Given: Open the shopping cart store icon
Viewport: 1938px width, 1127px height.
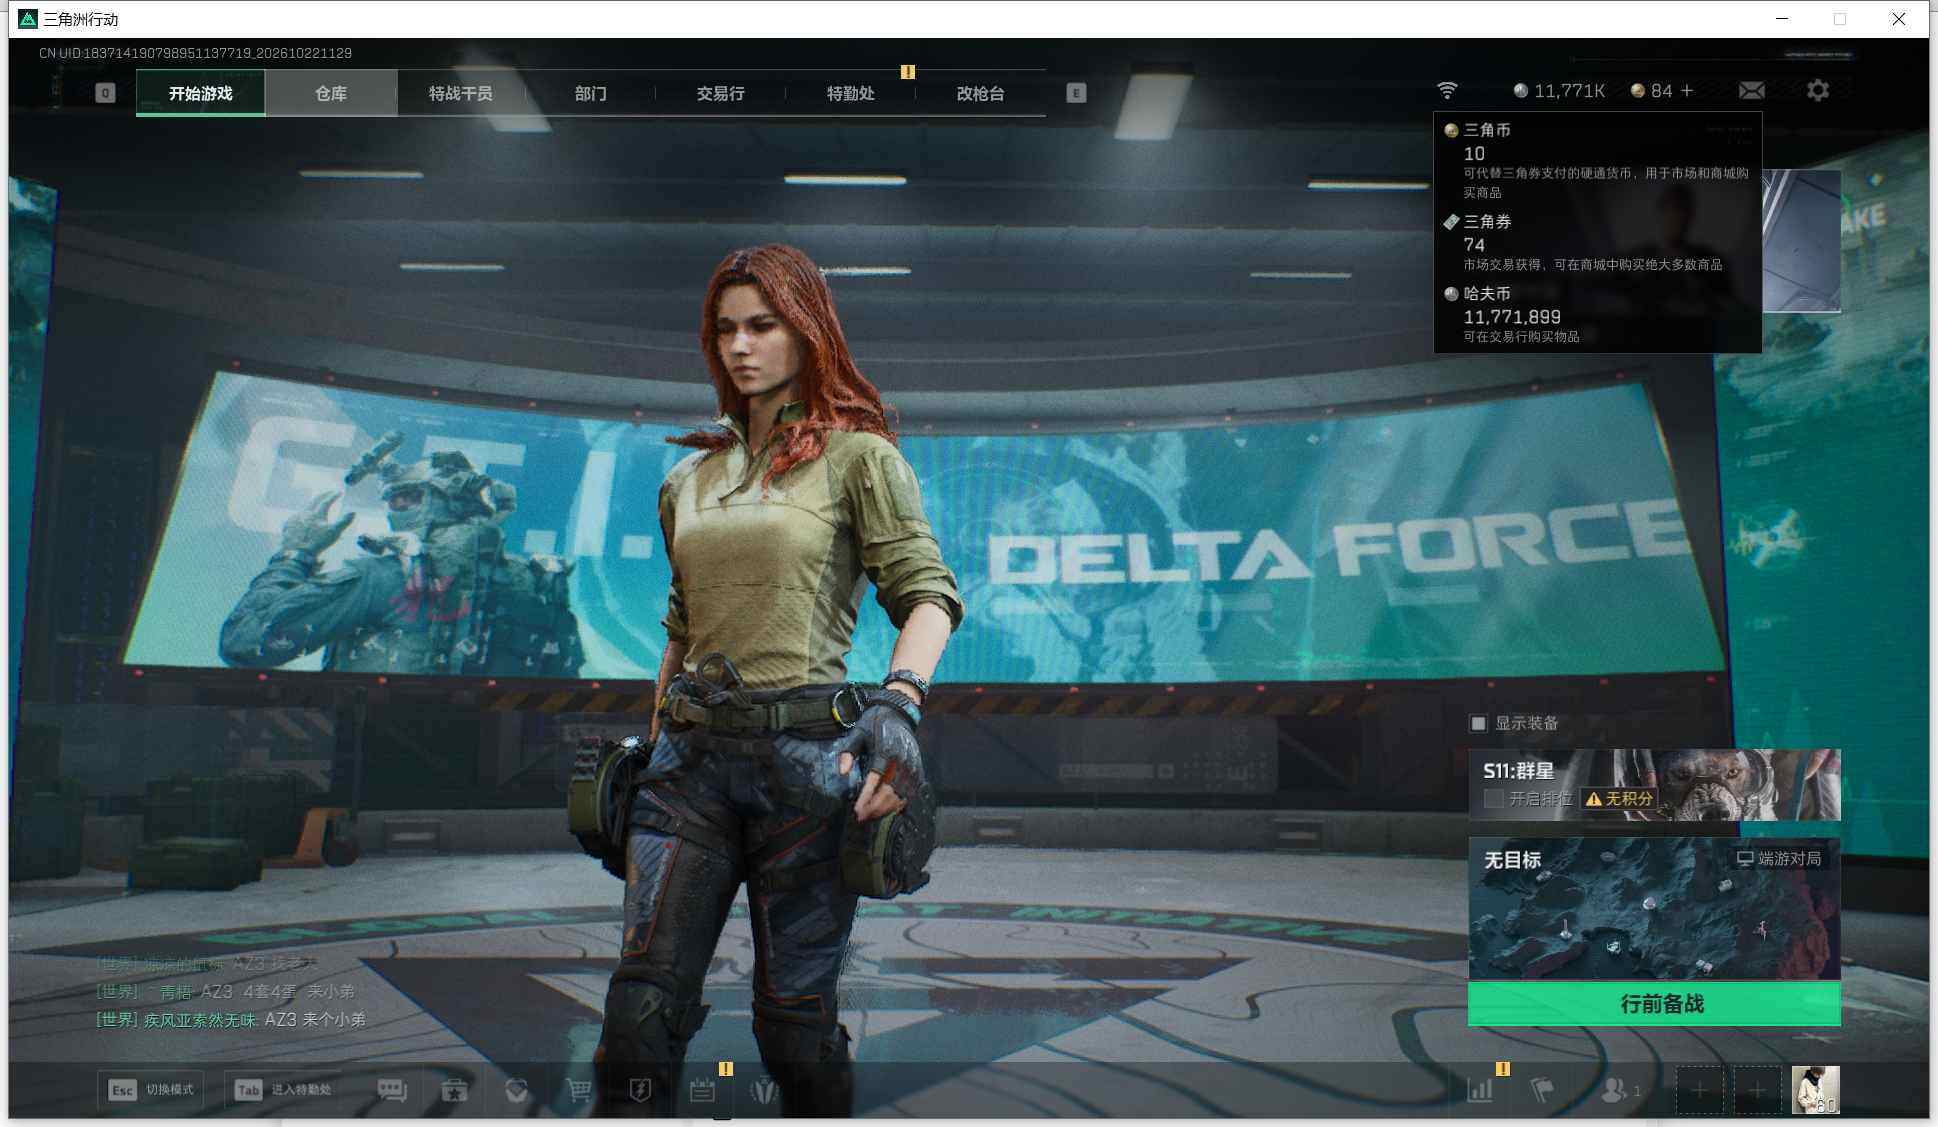Looking at the screenshot, I should pyautogui.click(x=578, y=1090).
